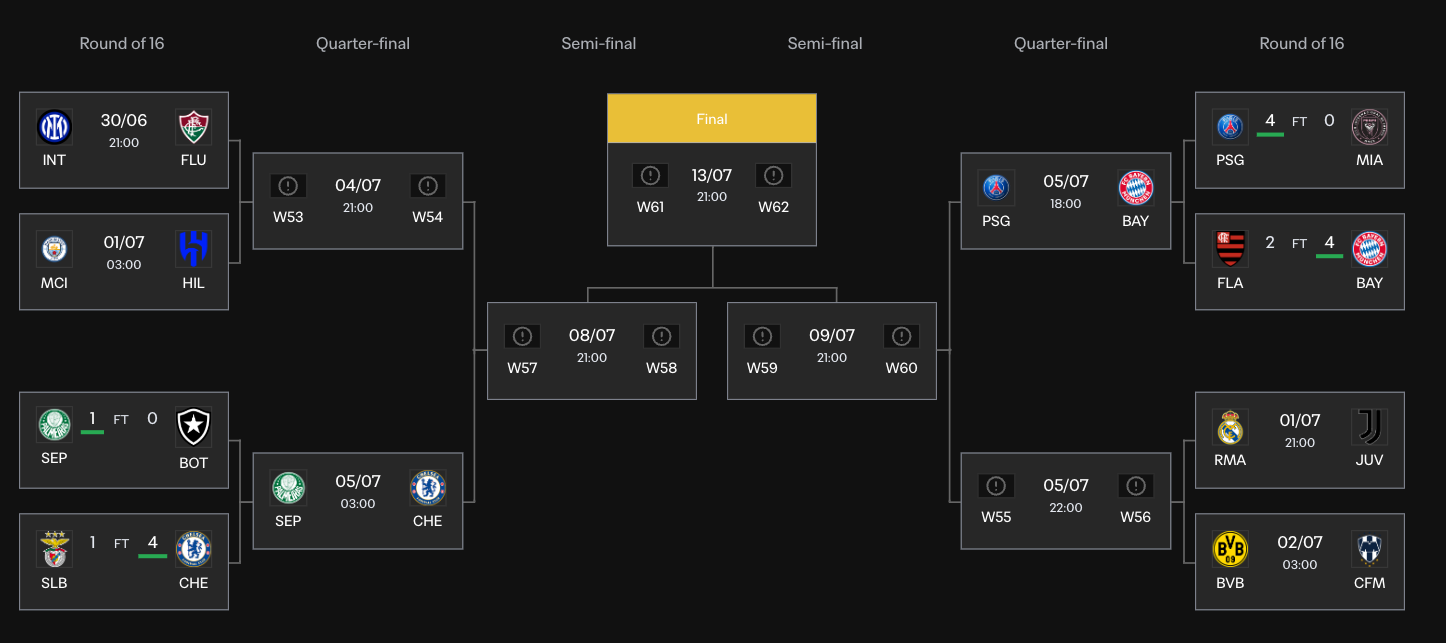Click Flamengo's score of 2
The width and height of the screenshot is (1446, 643).
click(x=1270, y=242)
